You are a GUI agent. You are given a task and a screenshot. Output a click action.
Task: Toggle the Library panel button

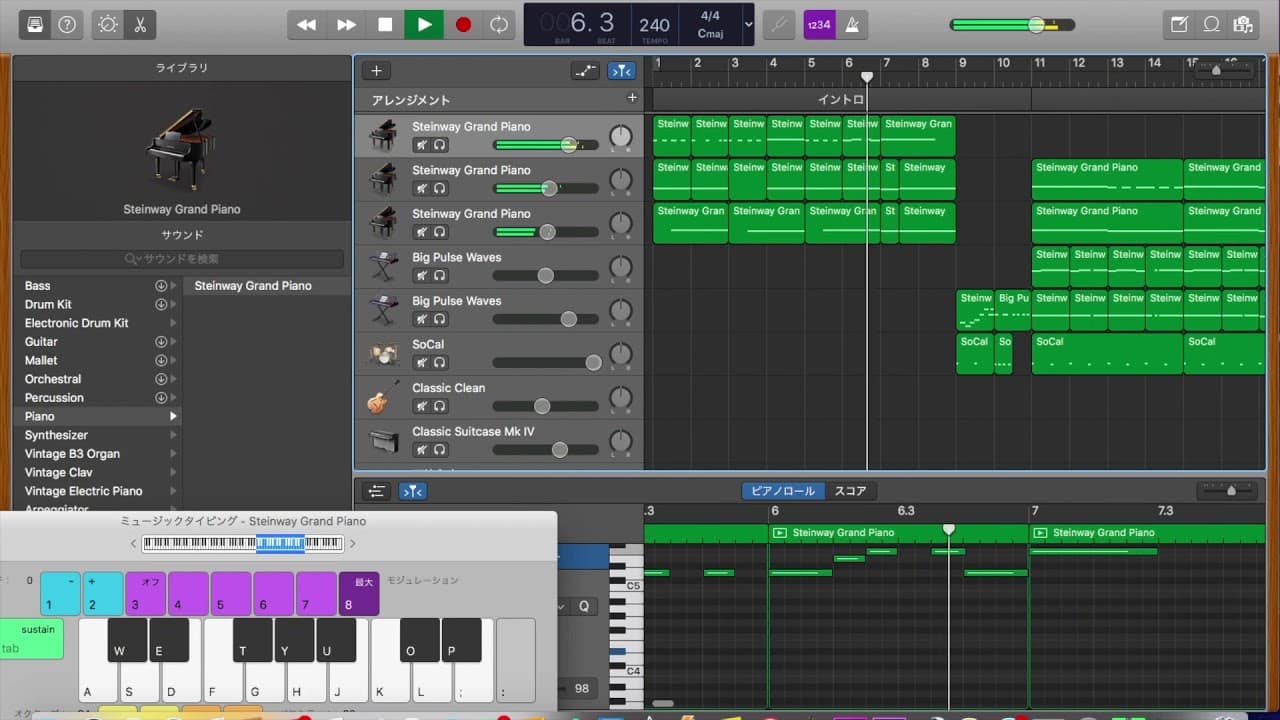(36, 25)
